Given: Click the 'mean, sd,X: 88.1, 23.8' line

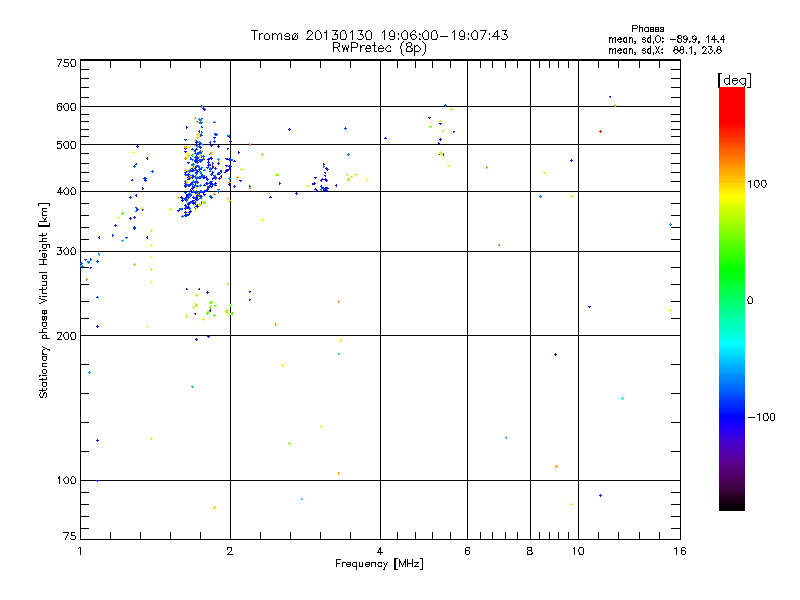Looking at the screenshot, I should 665,50.
